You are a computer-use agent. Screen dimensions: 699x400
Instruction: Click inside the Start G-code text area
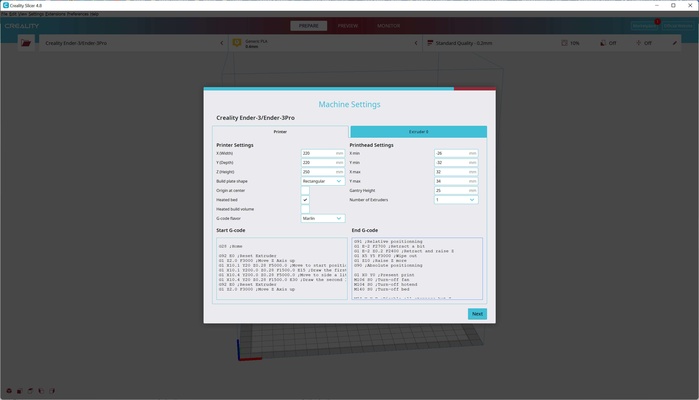click(282, 268)
